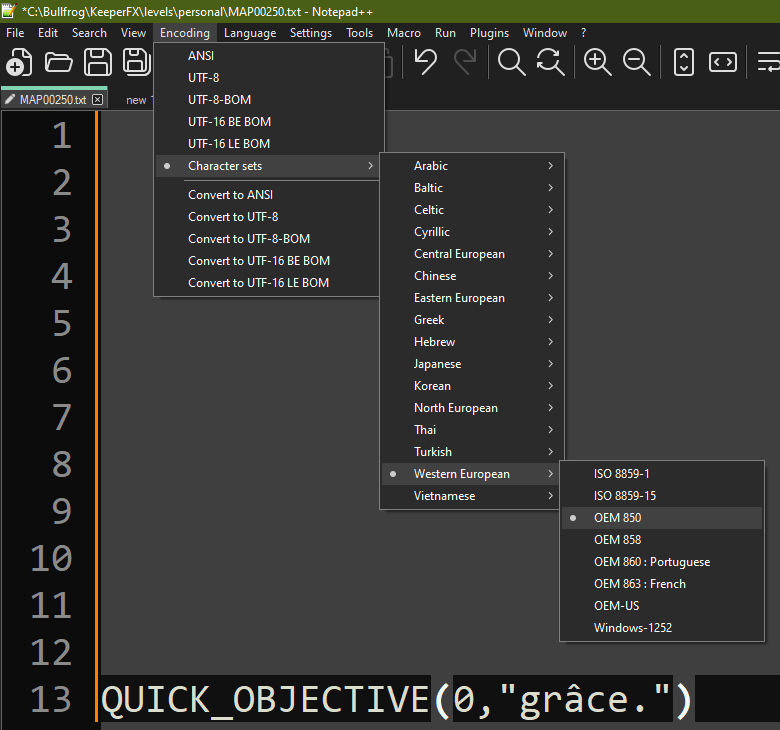
Task: Click the Zoom In icon
Action: 598,63
